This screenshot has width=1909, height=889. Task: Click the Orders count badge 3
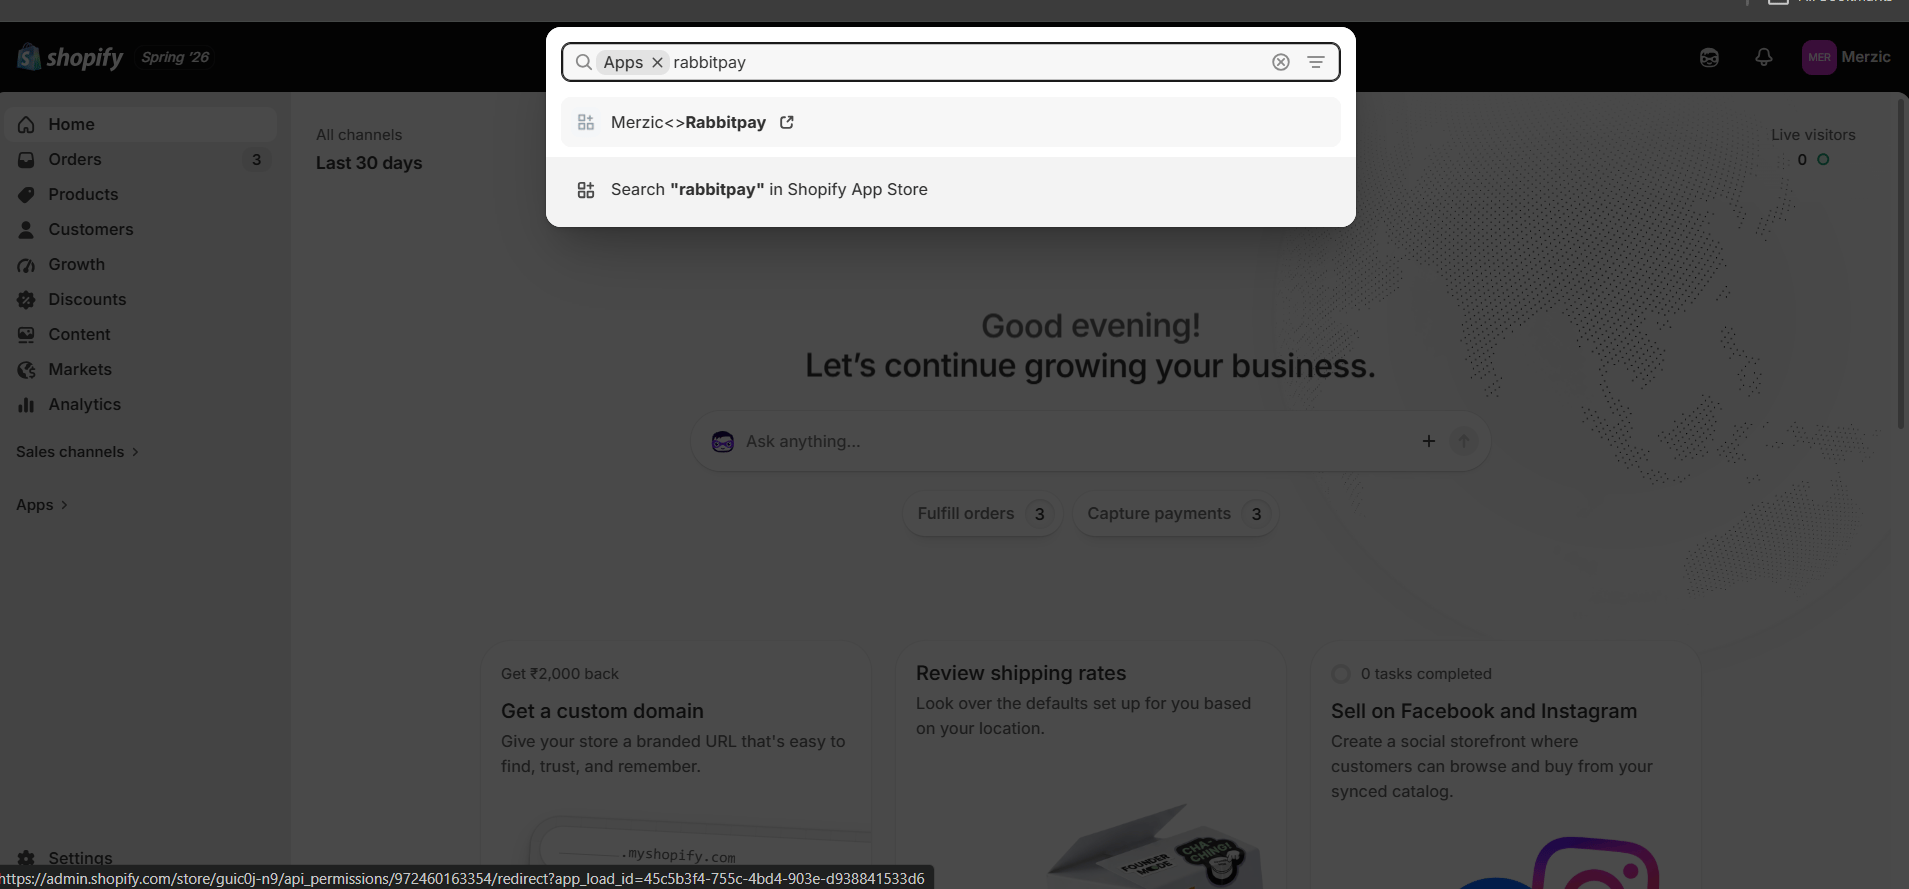point(256,159)
